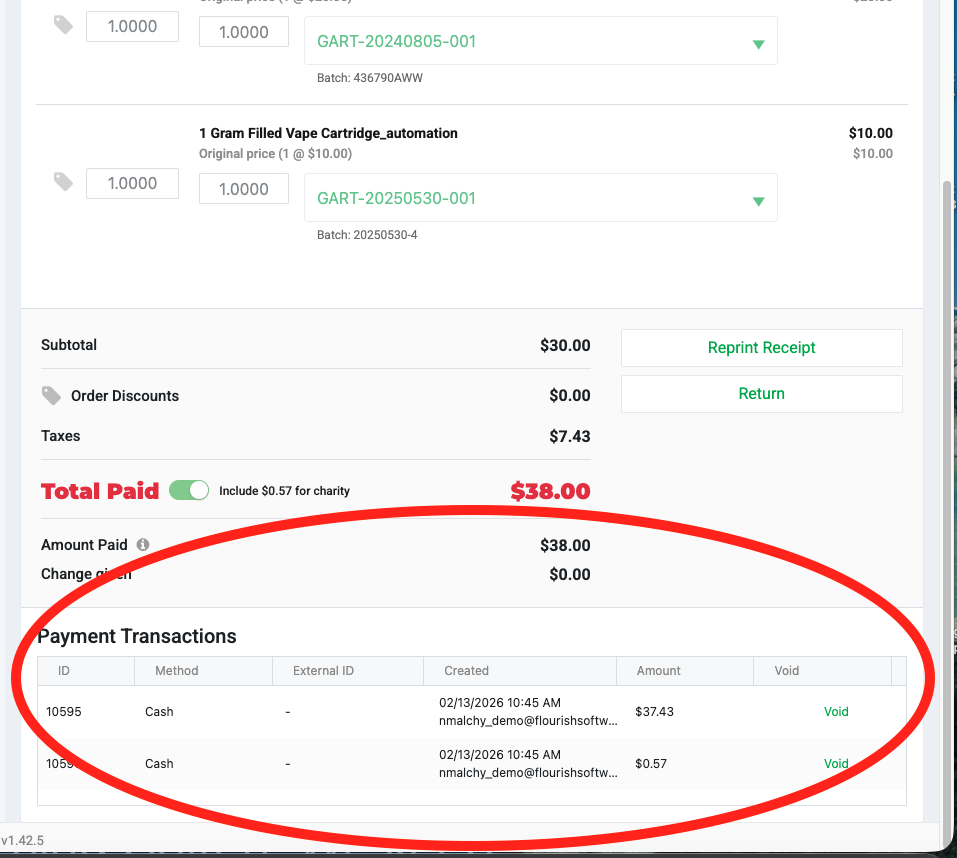
Task: Click the dropdown arrow for batch 436790AWW package
Action: click(758, 41)
